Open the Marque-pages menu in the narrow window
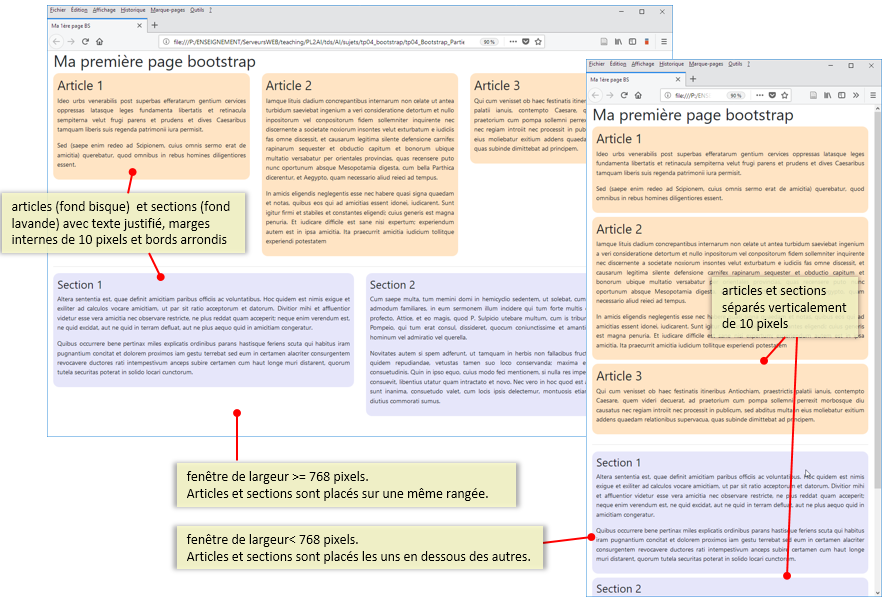Viewport: 886px width, 599px height. [705, 63]
